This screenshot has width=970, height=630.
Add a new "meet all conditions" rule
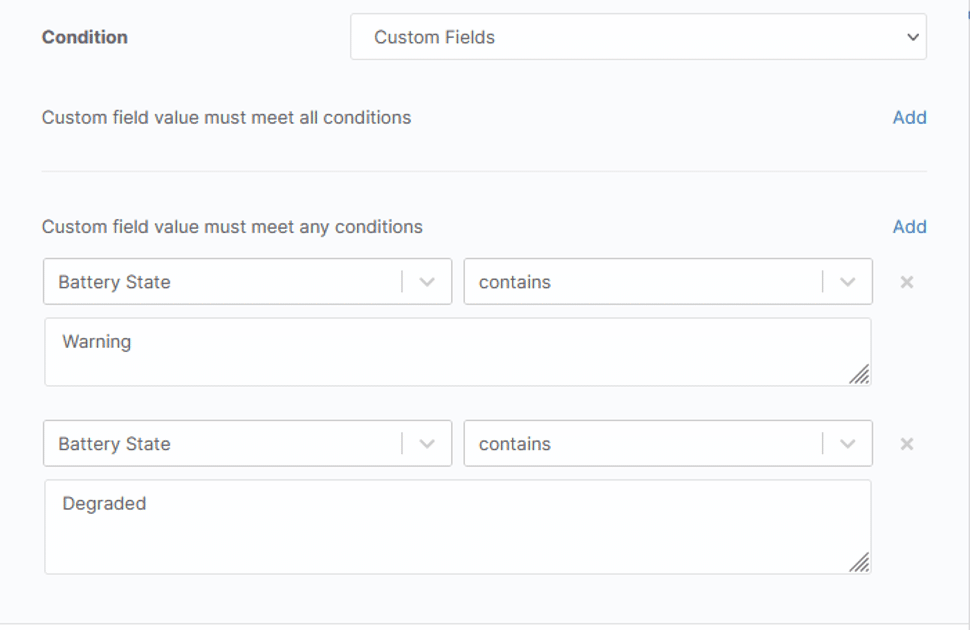(909, 117)
